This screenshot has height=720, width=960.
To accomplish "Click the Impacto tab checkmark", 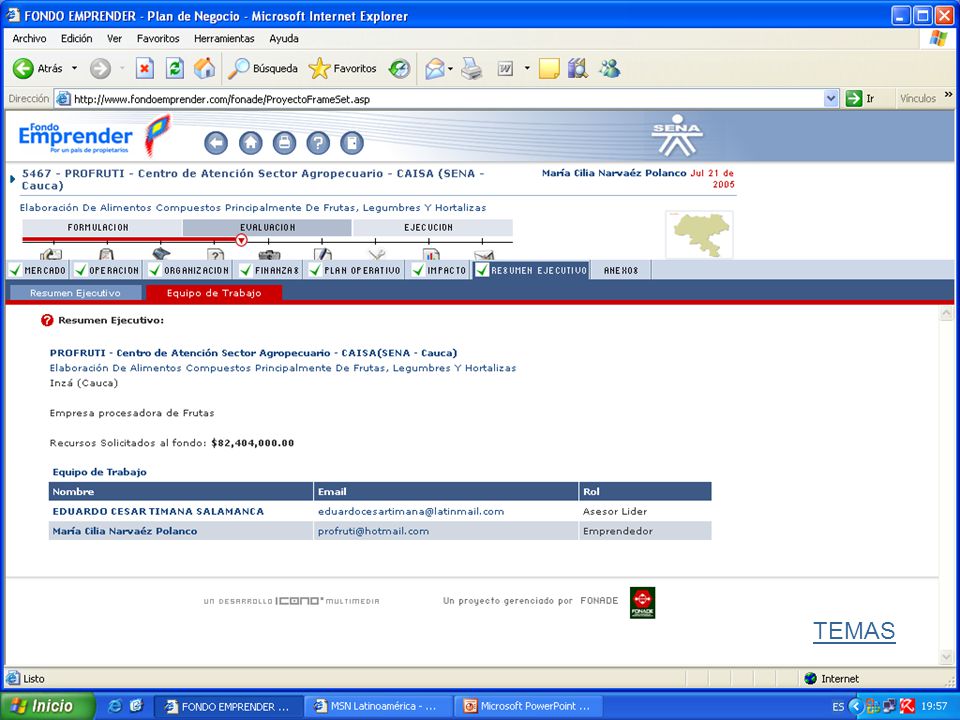I will click(x=418, y=270).
